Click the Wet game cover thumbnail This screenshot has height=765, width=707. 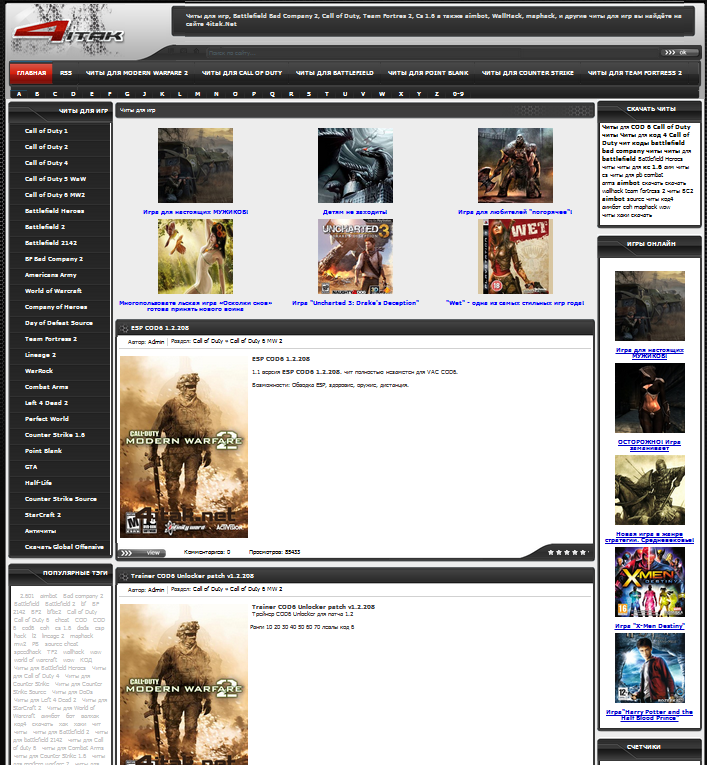[x=515, y=257]
